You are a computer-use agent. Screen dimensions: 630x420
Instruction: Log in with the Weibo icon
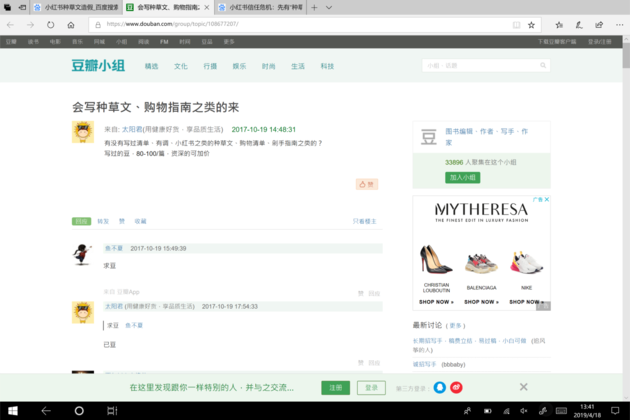(x=456, y=387)
